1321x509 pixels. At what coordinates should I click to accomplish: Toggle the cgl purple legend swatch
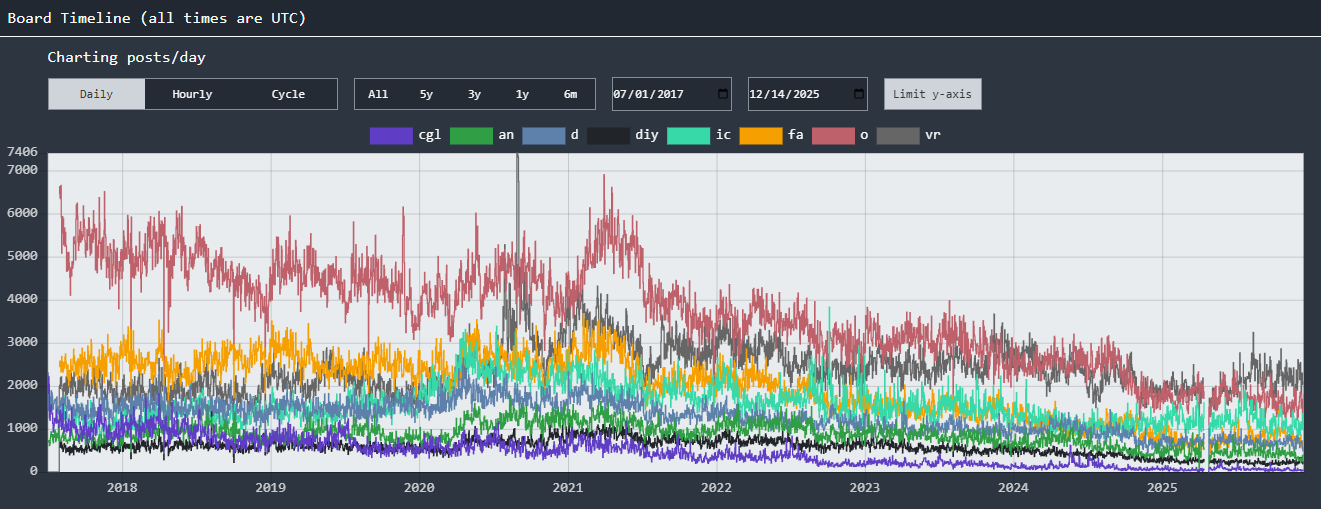[x=391, y=135]
